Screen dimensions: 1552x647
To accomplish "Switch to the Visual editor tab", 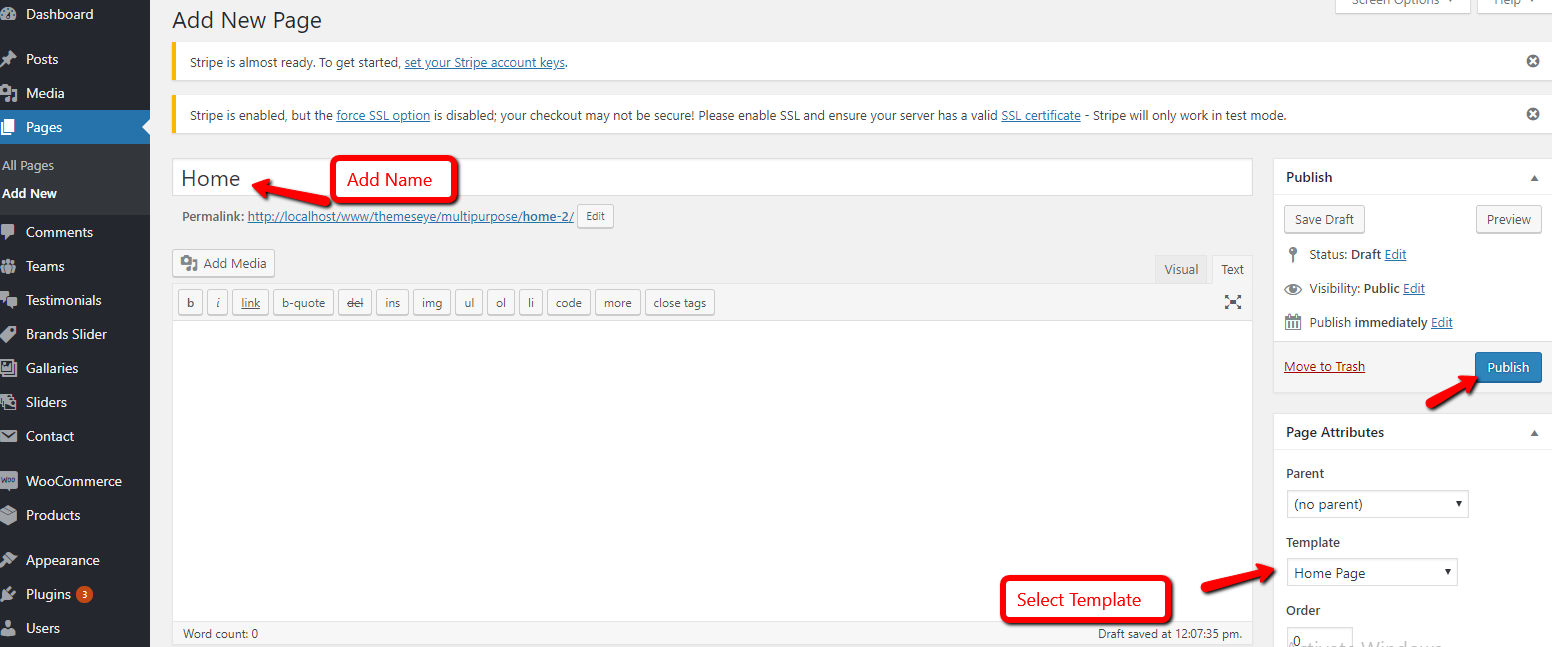I will 1180,269.
